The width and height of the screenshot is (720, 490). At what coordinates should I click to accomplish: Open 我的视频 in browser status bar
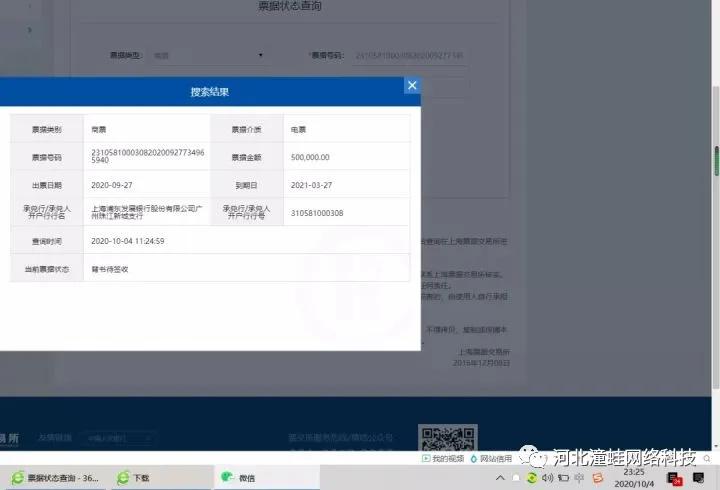(x=443, y=458)
